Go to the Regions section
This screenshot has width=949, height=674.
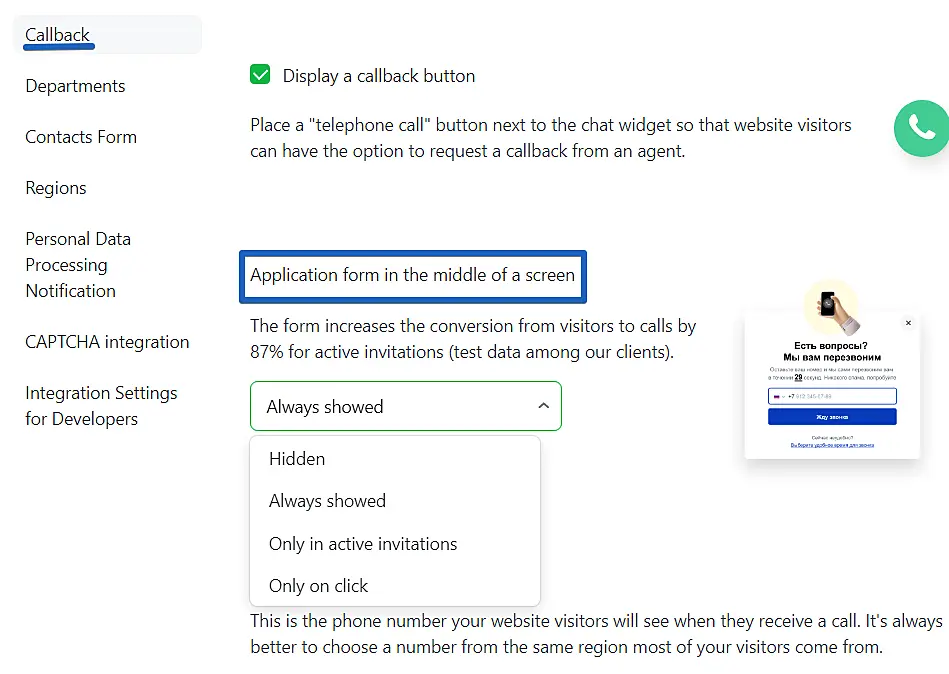pos(55,188)
